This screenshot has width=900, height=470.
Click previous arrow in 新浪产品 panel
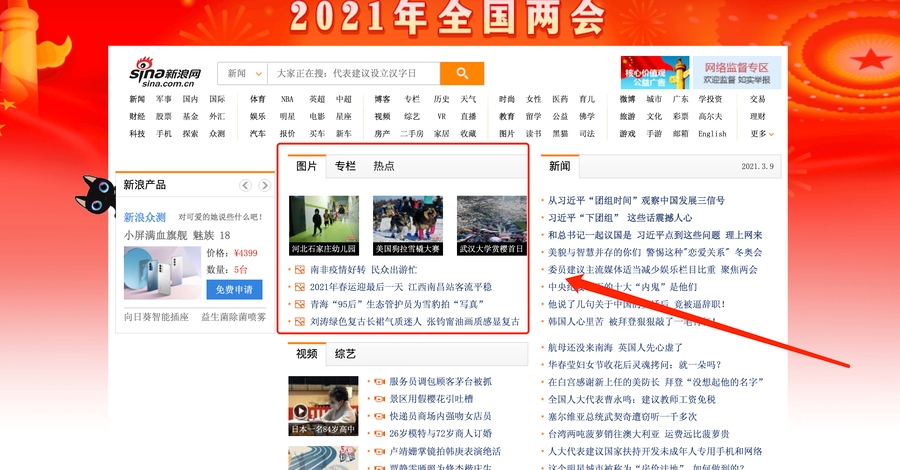click(x=245, y=186)
